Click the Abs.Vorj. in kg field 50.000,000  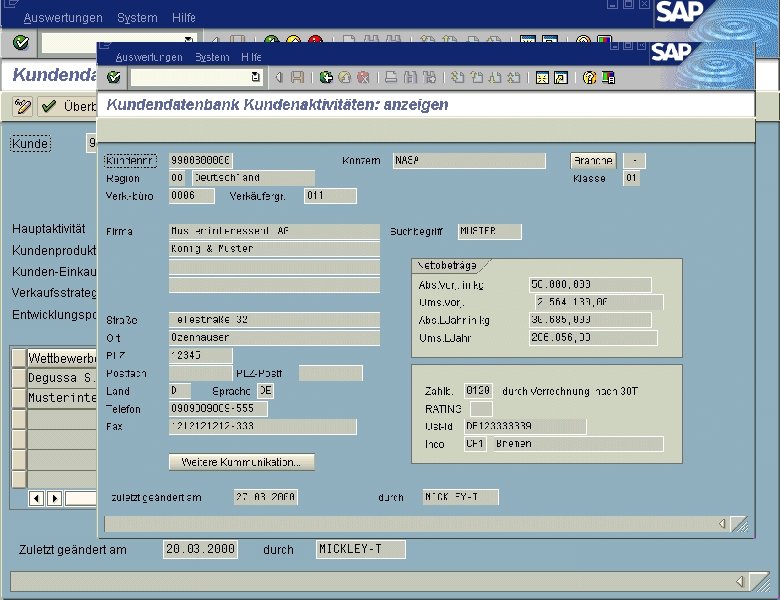590,285
